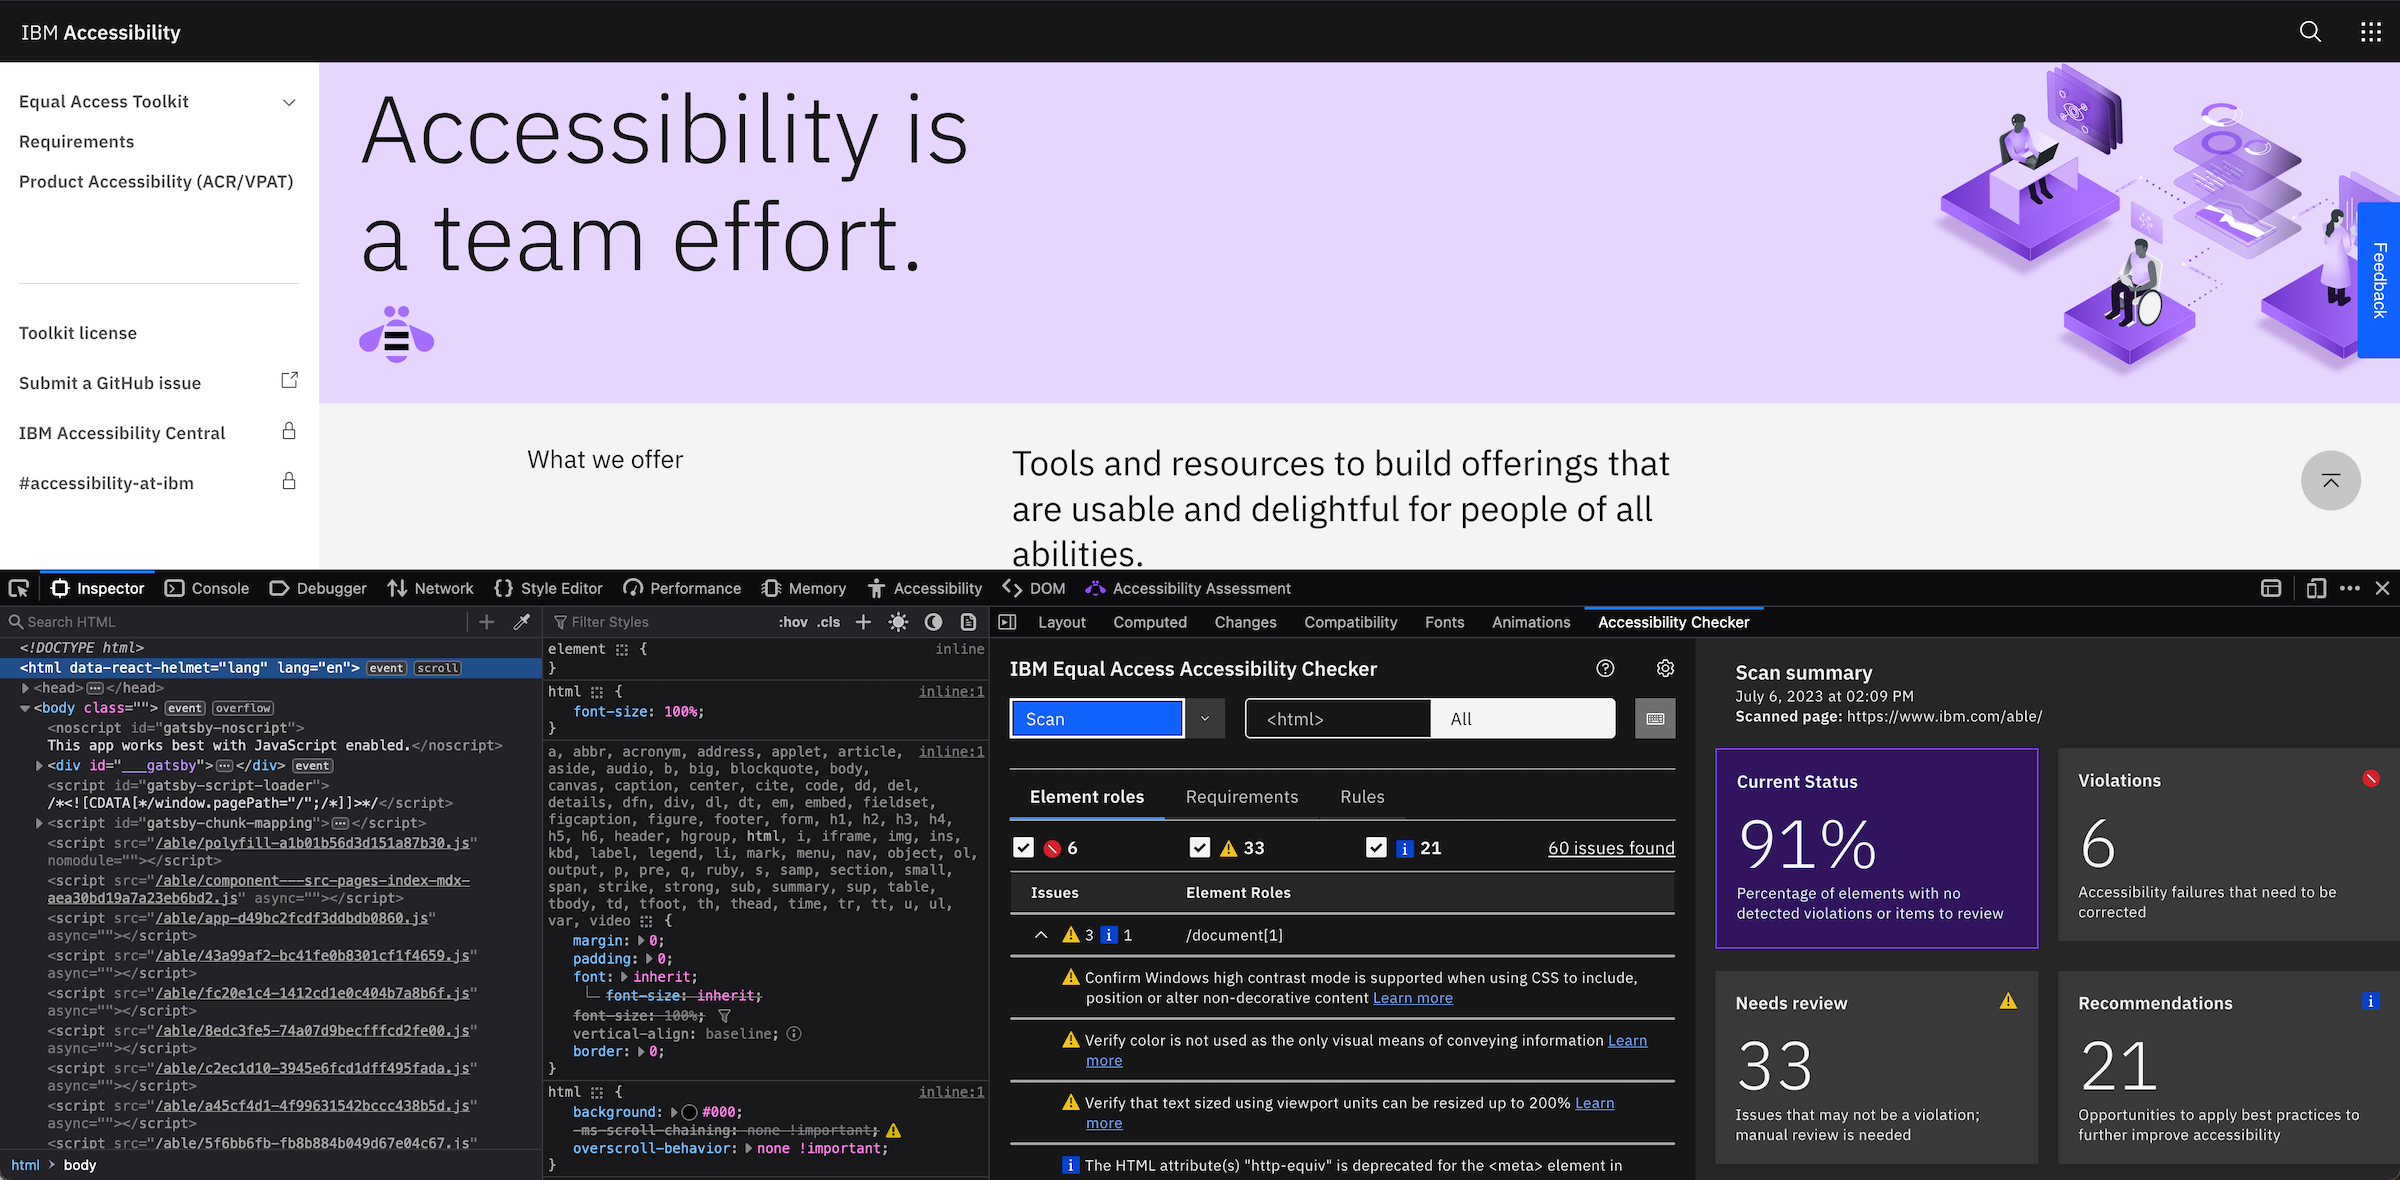Toggle :hov pseudo-class panel
Image resolution: width=2400 pixels, height=1180 pixels.
(x=793, y=622)
